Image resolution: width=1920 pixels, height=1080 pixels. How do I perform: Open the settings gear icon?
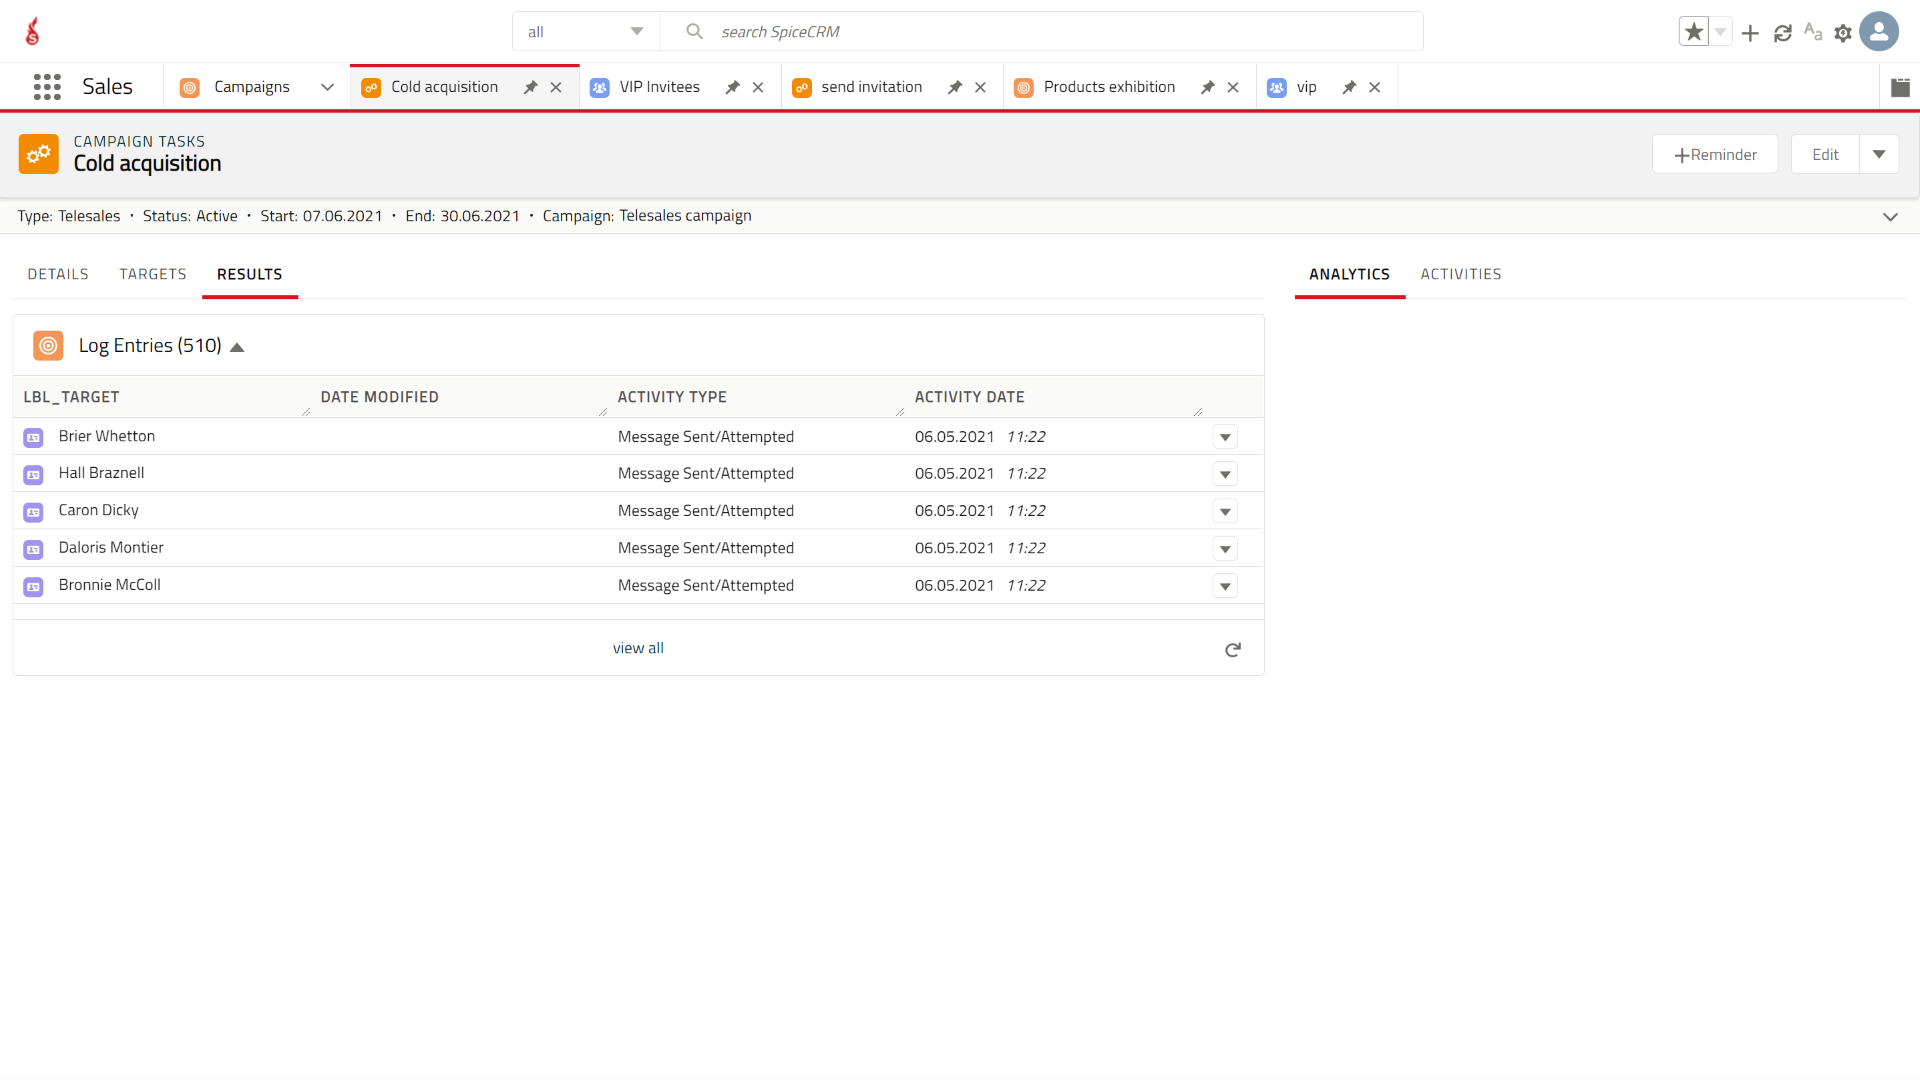[1843, 33]
